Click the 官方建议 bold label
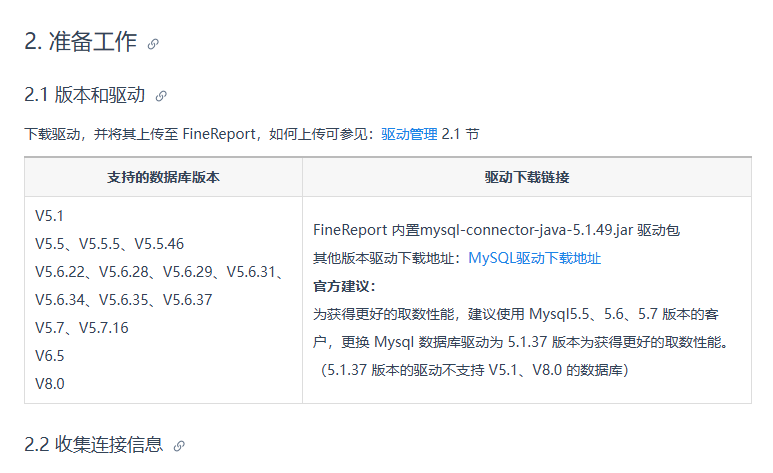 tap(345, 286)
